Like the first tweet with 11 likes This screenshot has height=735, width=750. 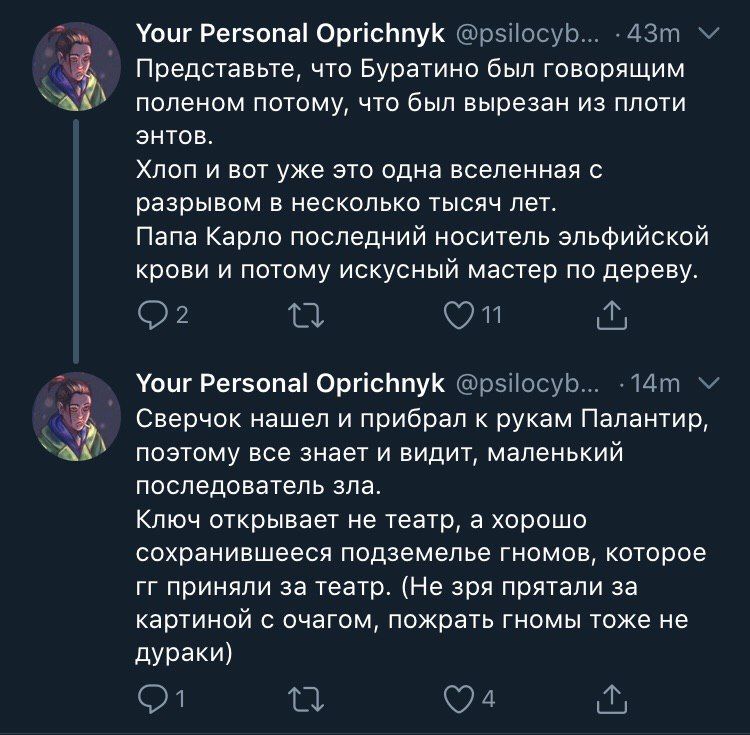[x=461, y=317]
